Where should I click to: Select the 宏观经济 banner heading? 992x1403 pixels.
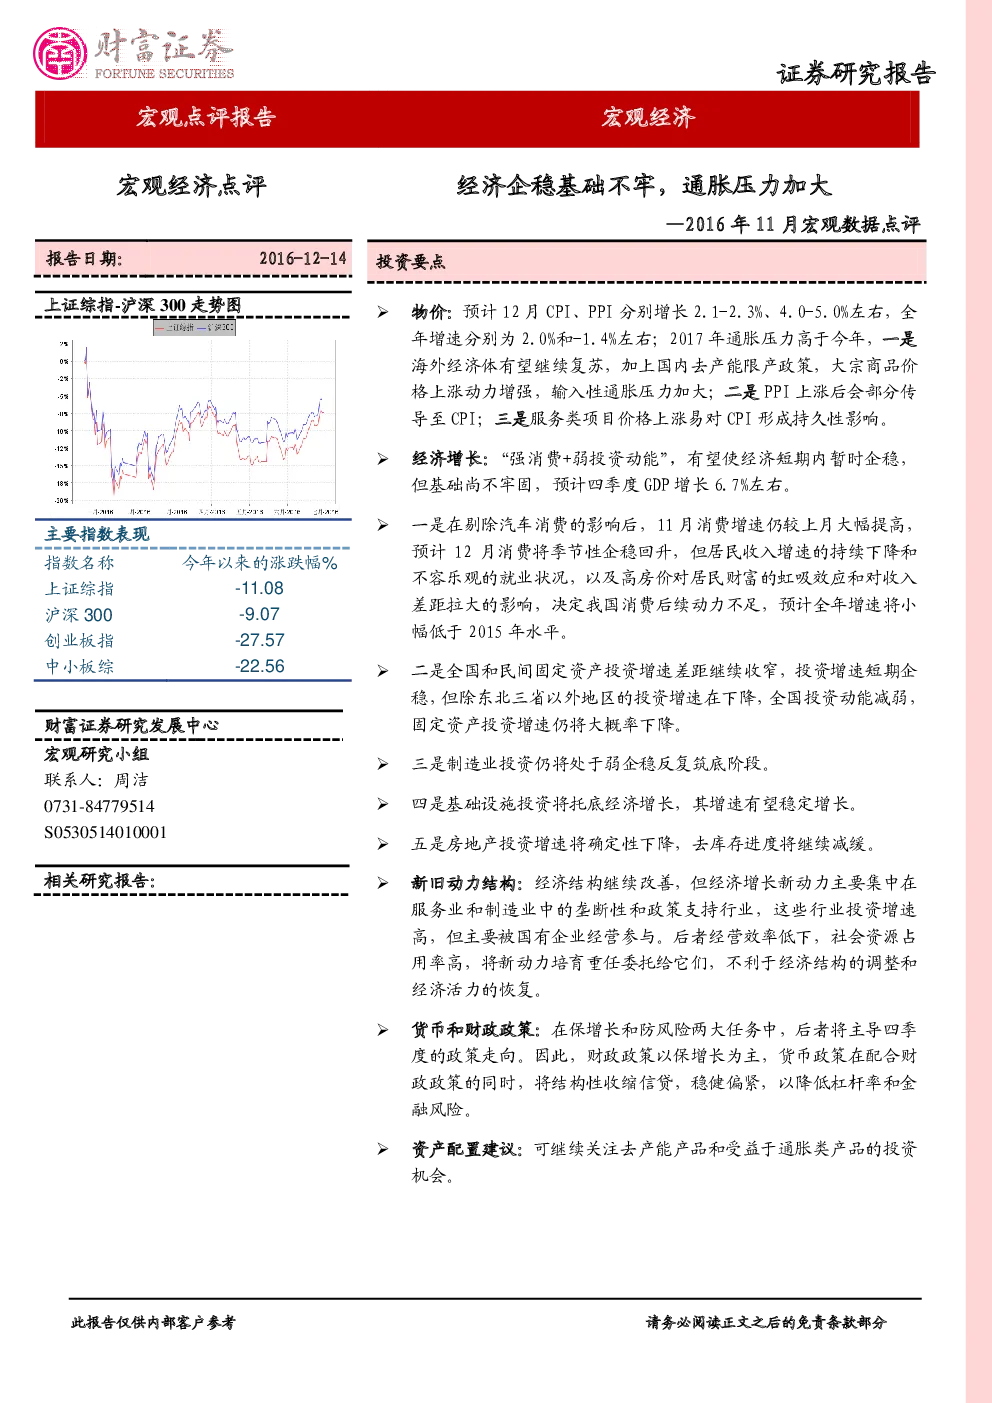648,118
